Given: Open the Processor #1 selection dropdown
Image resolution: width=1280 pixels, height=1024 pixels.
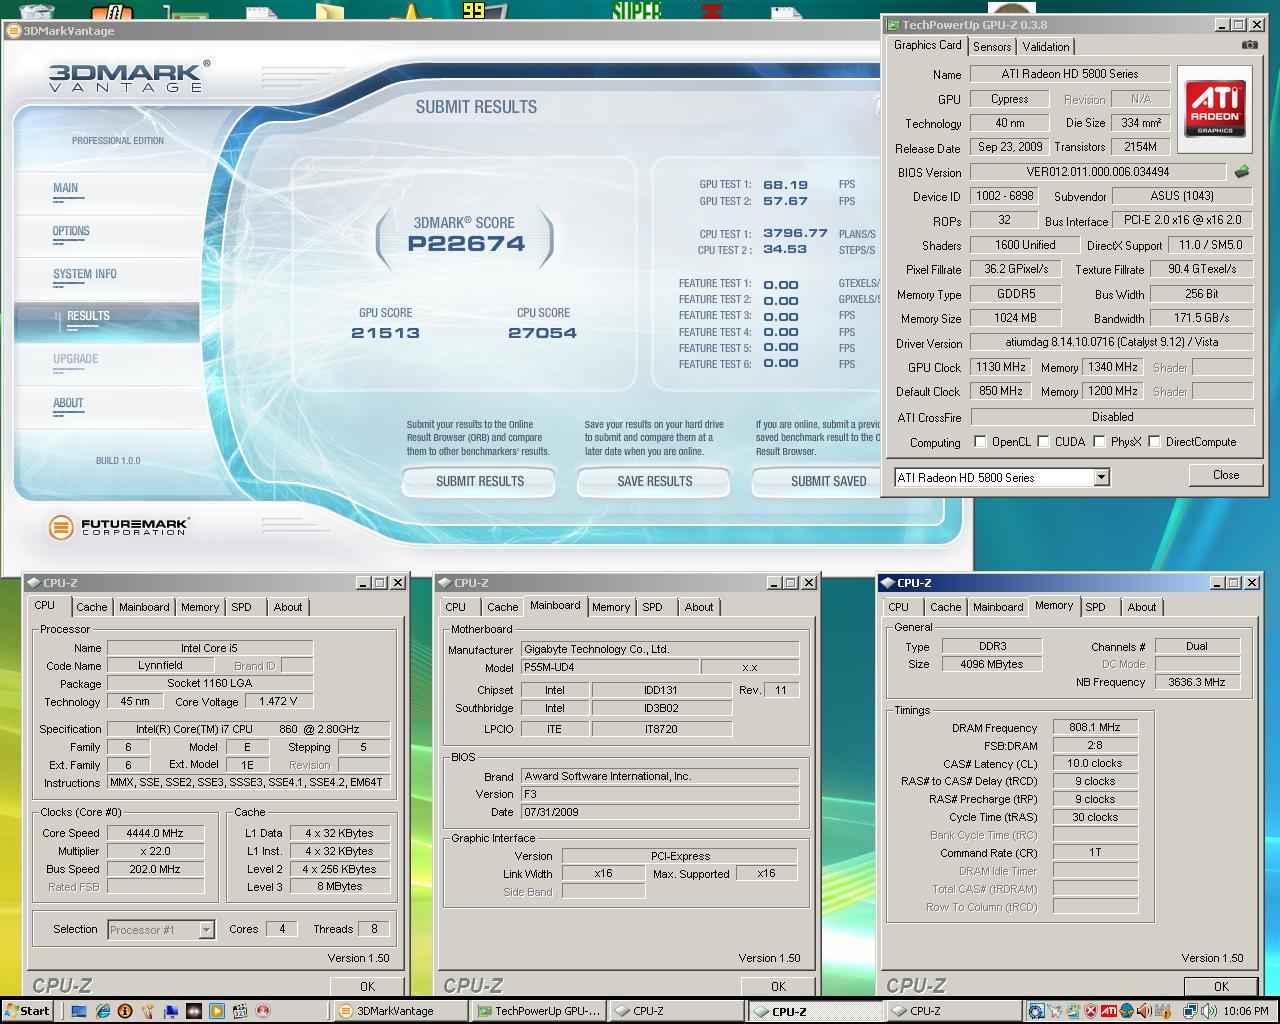Looking at the screenshot, I should tap(205, 930).
